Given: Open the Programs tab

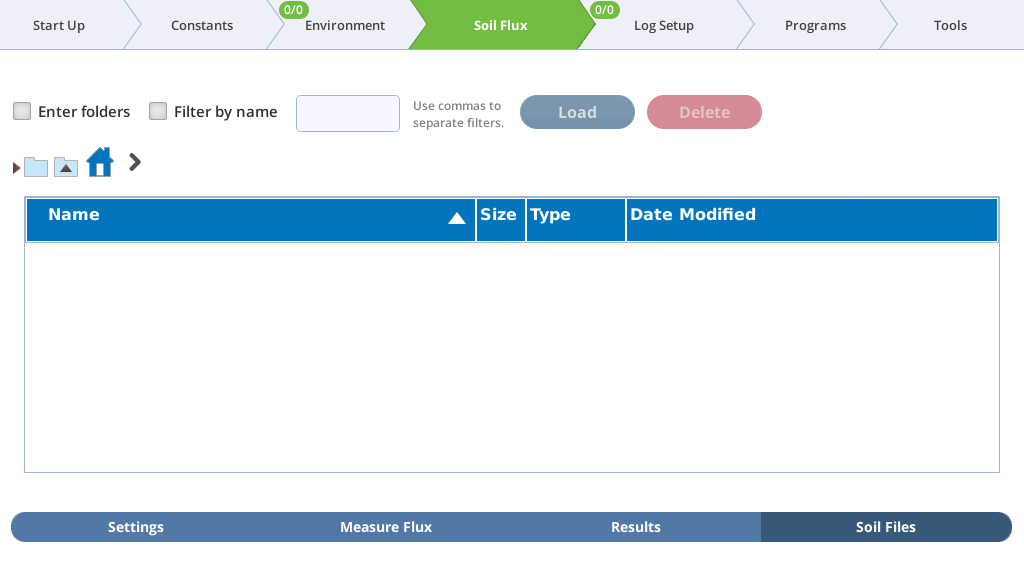Looking at the screenshot, I should click(815, 25).
